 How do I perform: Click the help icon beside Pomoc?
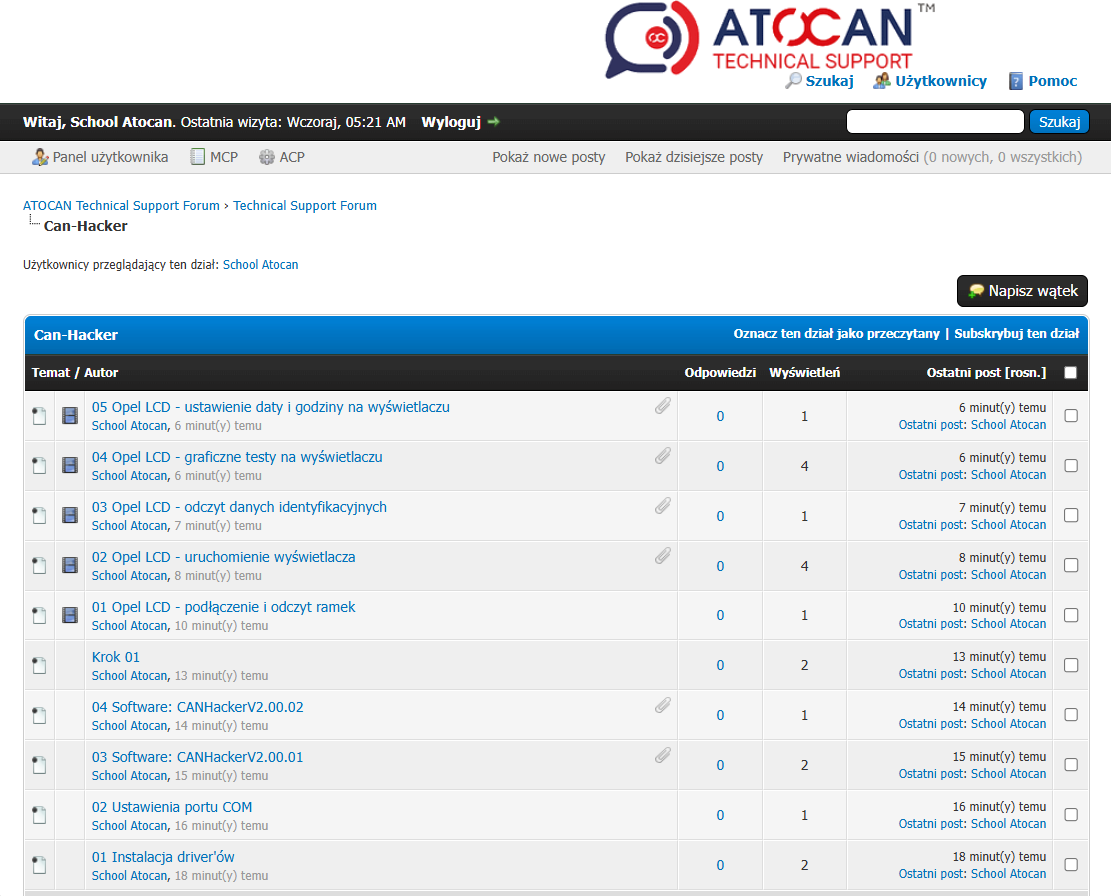[1016, 81]
